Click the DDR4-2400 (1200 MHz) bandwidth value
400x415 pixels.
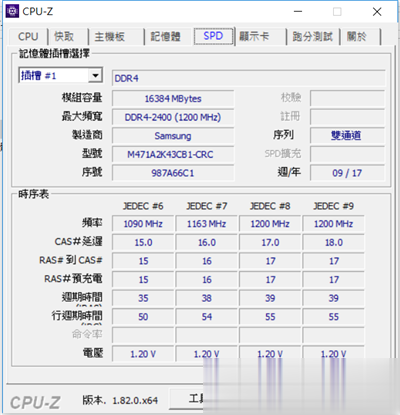(173, 117)
